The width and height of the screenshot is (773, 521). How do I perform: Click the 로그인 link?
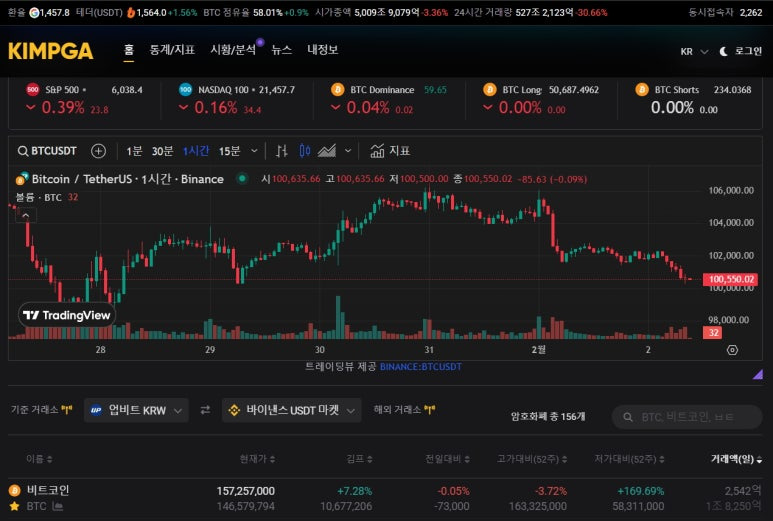click(748, 51)
